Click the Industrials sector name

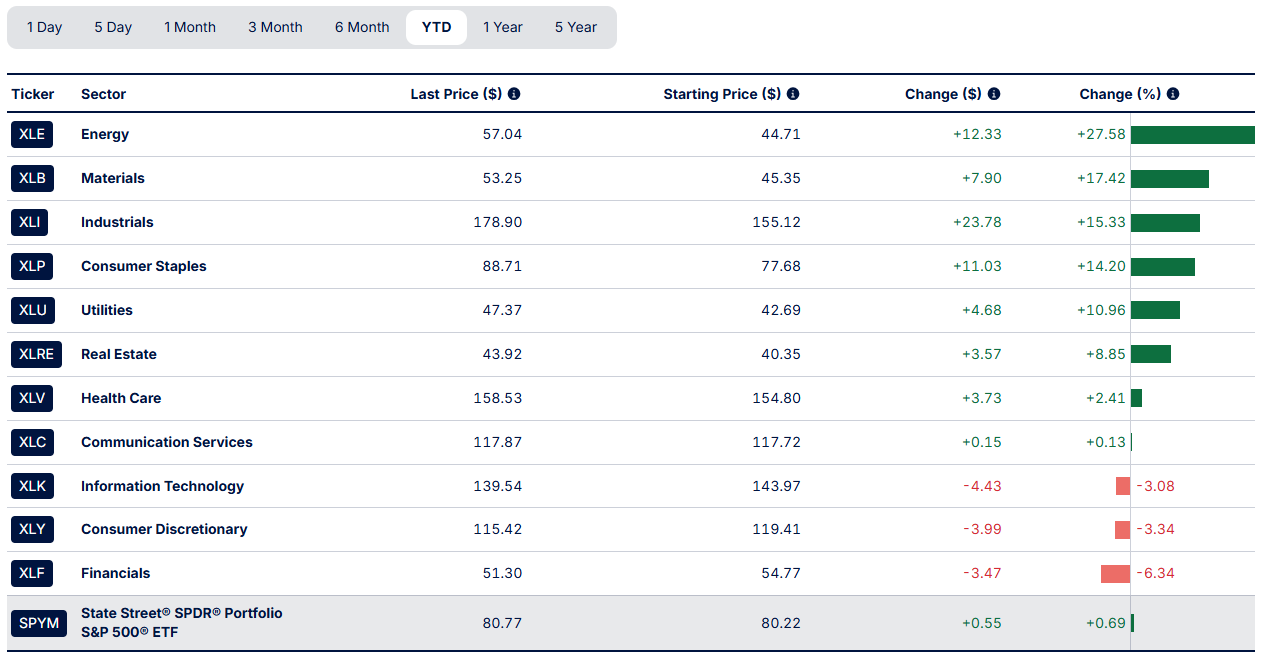tap(117, 222)
